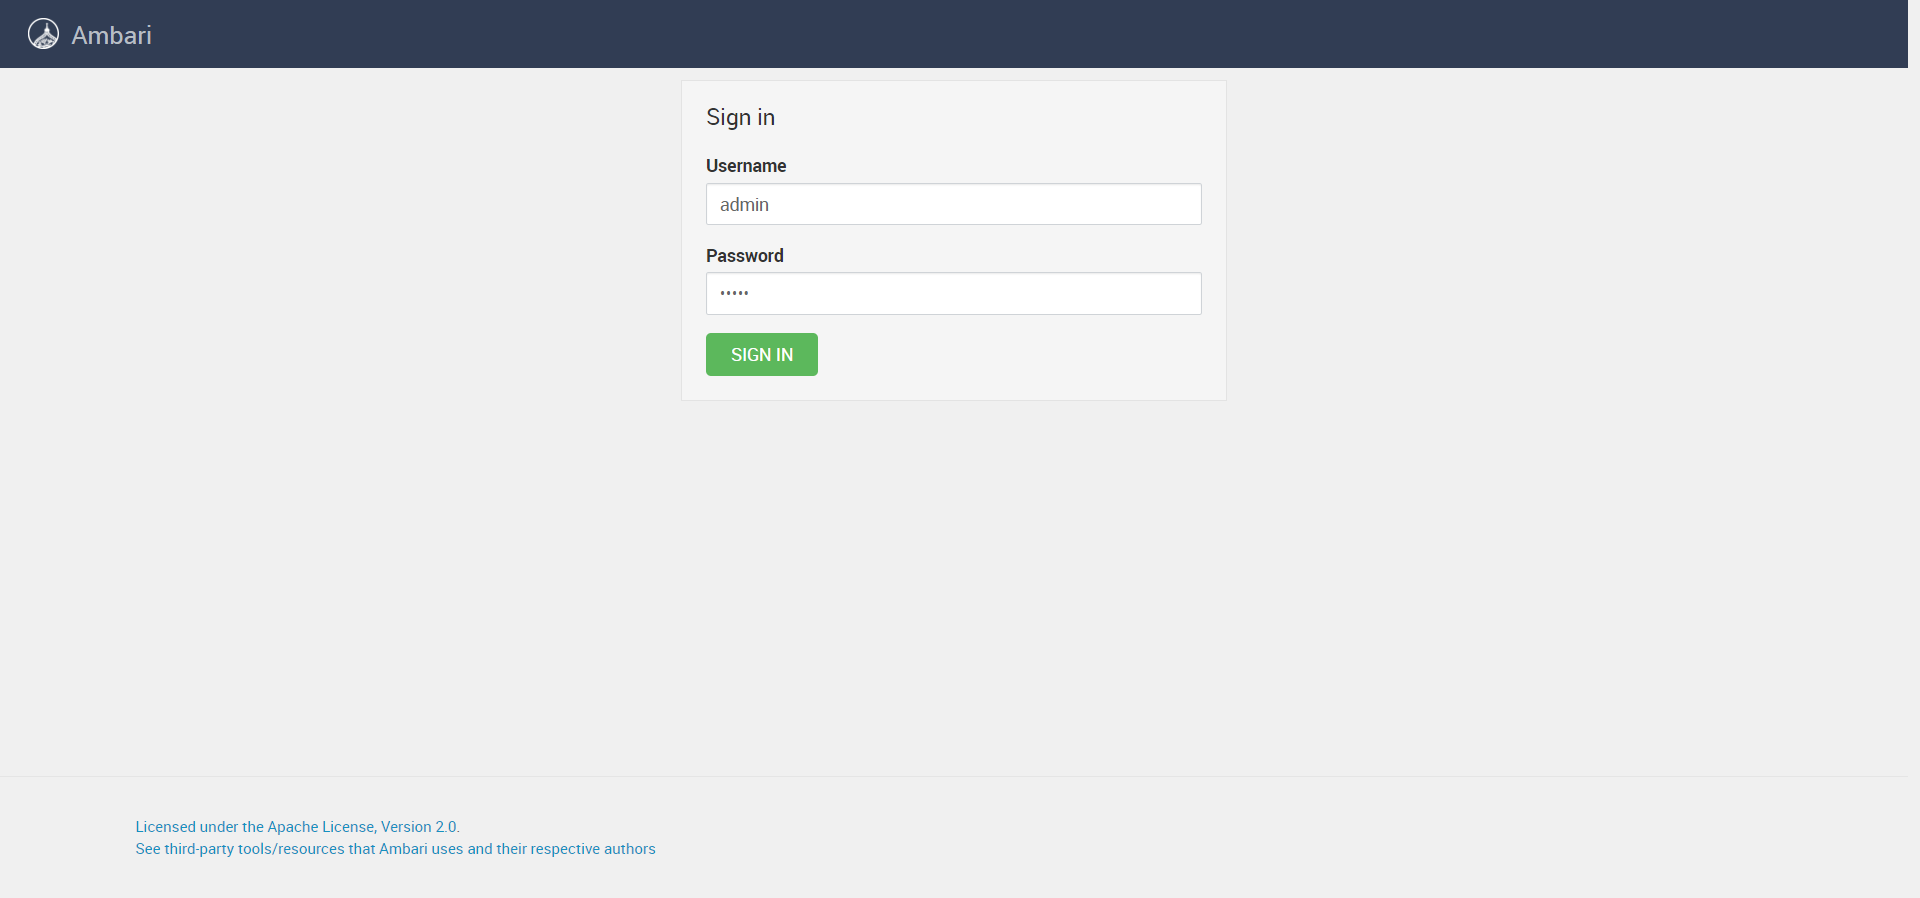Click the Sign in heading
This screenshot has height=898, width=1920.
740,117
